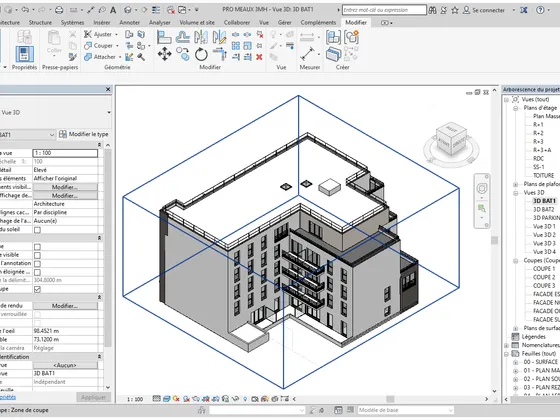Click the Text 'A' icon in quick access toolbar
This screenshot has width=560, height=420.
pyautogui.click(x=113, y=10)
